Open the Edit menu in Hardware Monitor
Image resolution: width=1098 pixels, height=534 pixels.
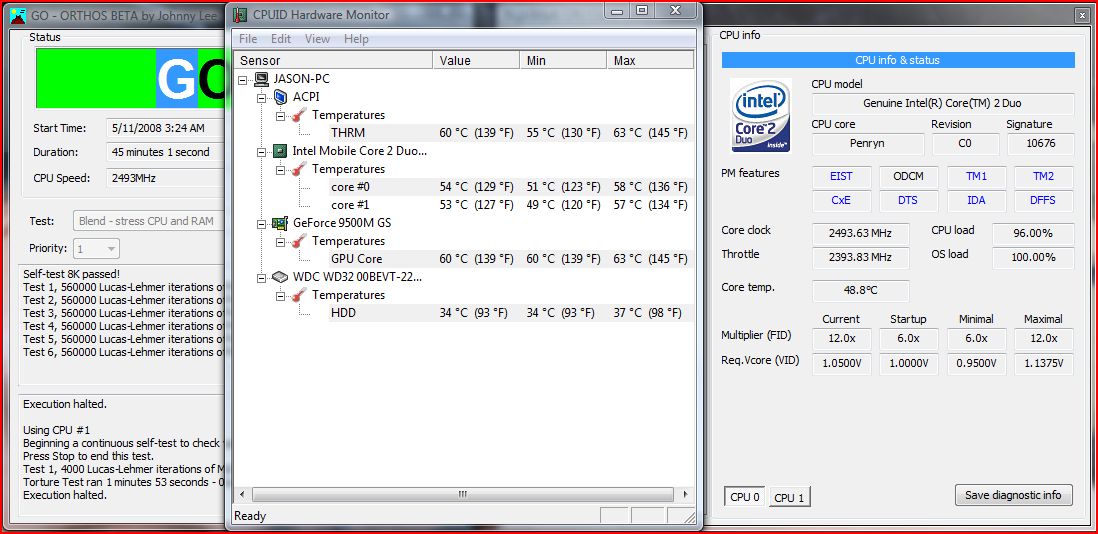point(281,39)
